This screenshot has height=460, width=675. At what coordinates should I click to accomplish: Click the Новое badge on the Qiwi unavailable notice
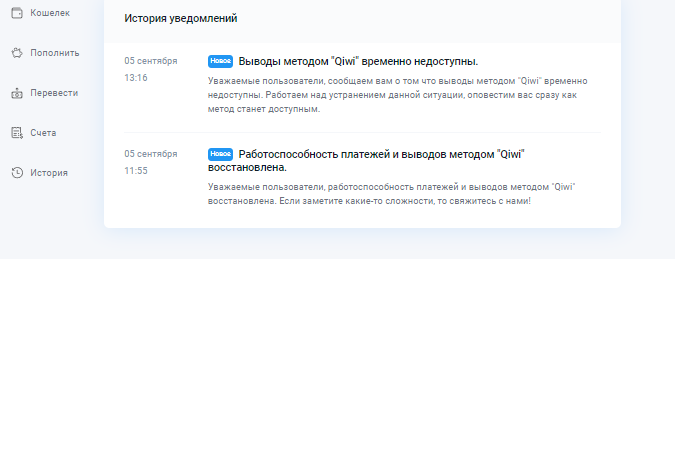(220, 61)
